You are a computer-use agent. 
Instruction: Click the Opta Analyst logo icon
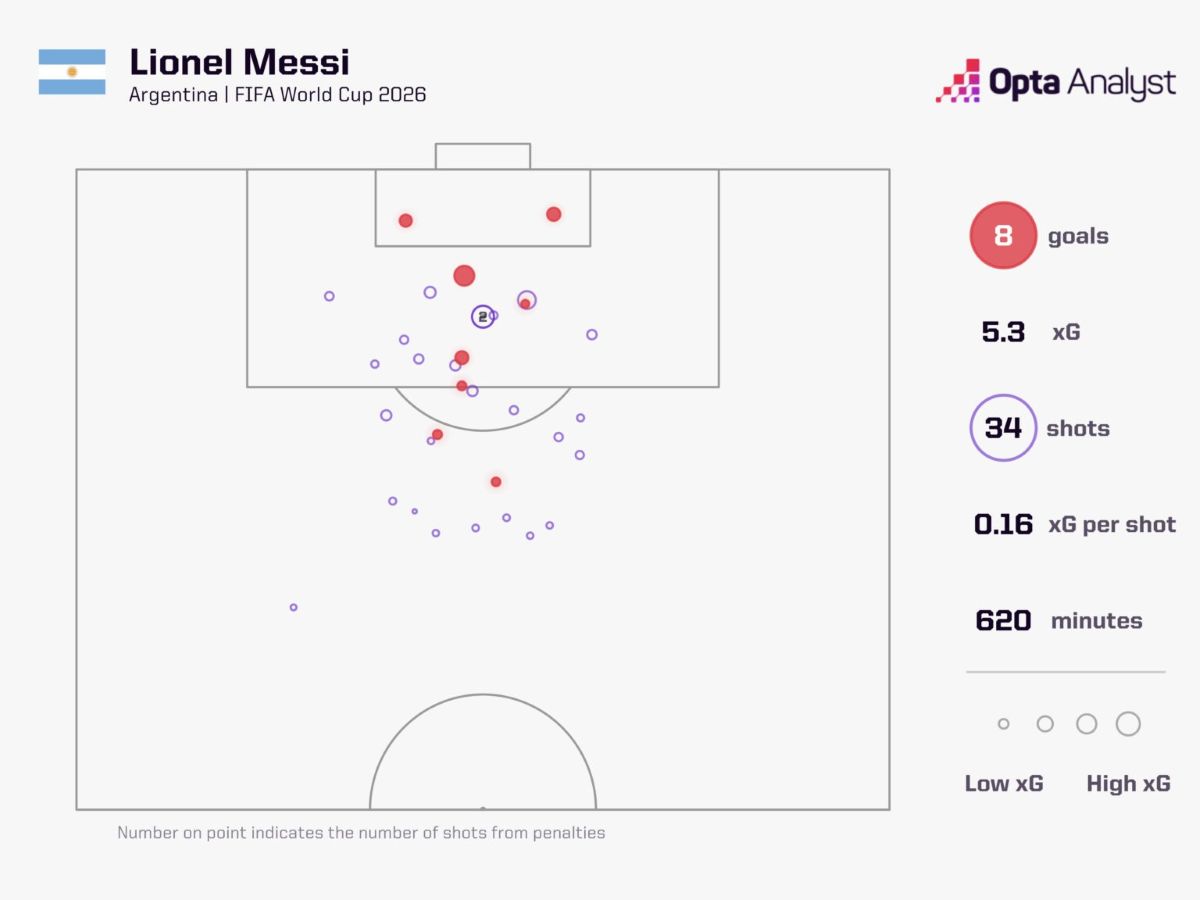tap(958, 81)
